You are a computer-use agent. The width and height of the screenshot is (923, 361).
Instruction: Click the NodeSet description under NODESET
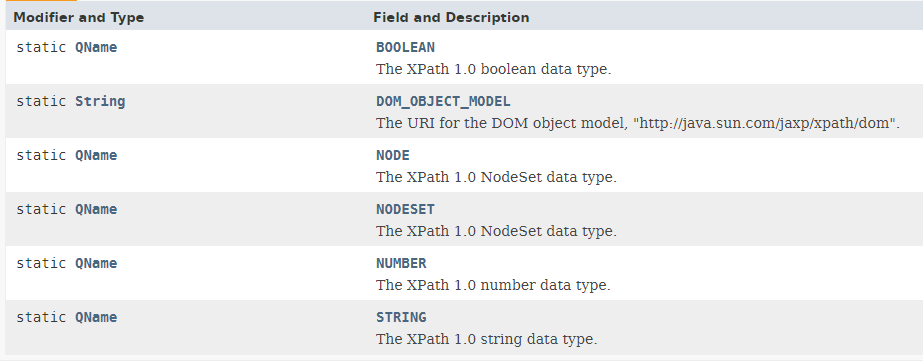tap(496, 231)
